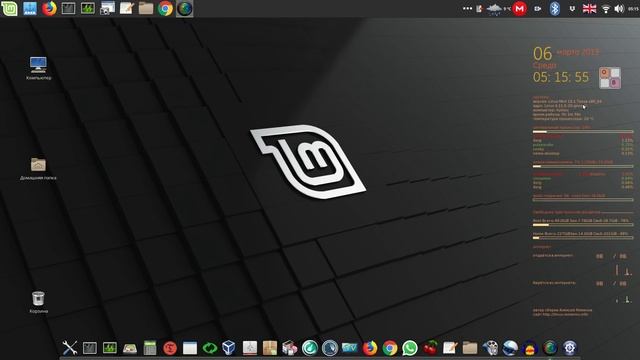Select the Computer desktop icon
The image size is (640, 360).
point(38,68)
